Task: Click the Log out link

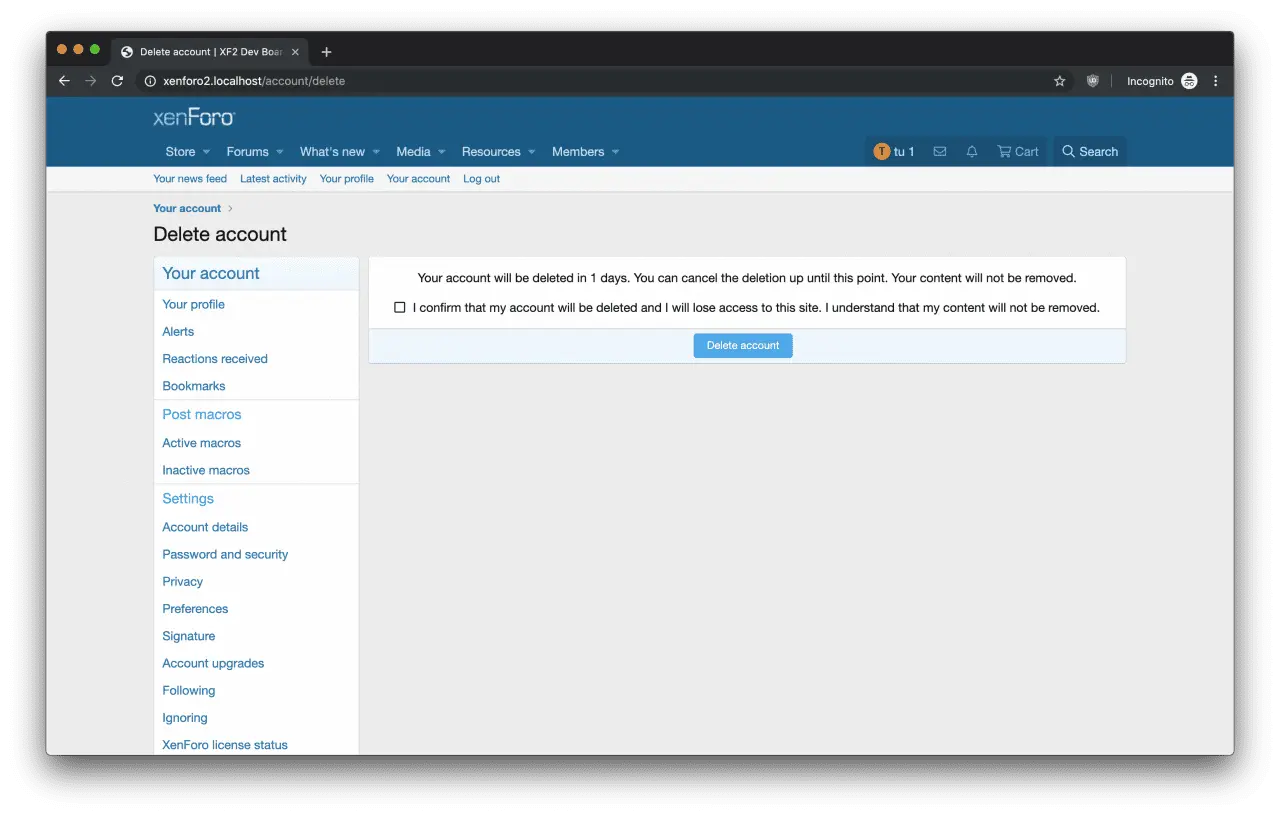Action: tap(481, 179)
